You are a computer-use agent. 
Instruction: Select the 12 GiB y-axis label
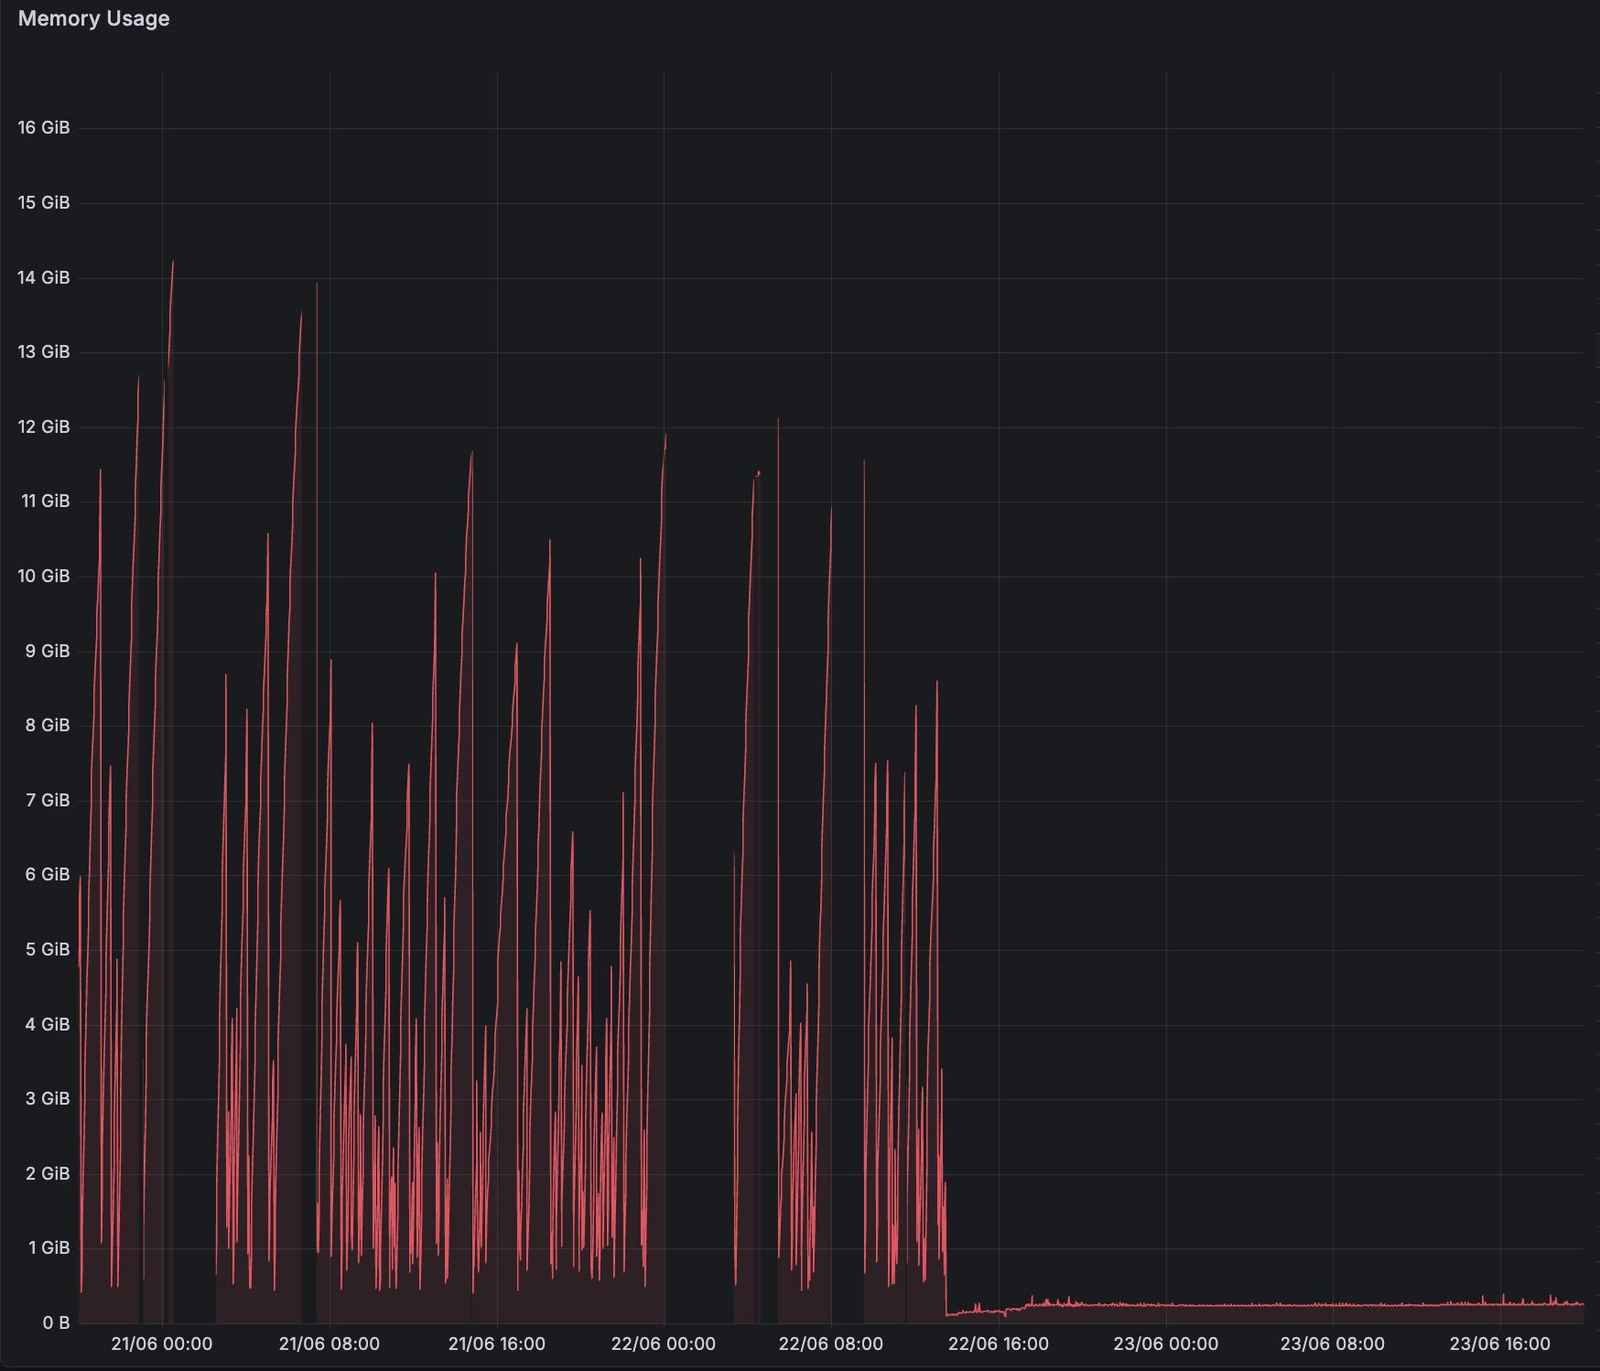44,427
